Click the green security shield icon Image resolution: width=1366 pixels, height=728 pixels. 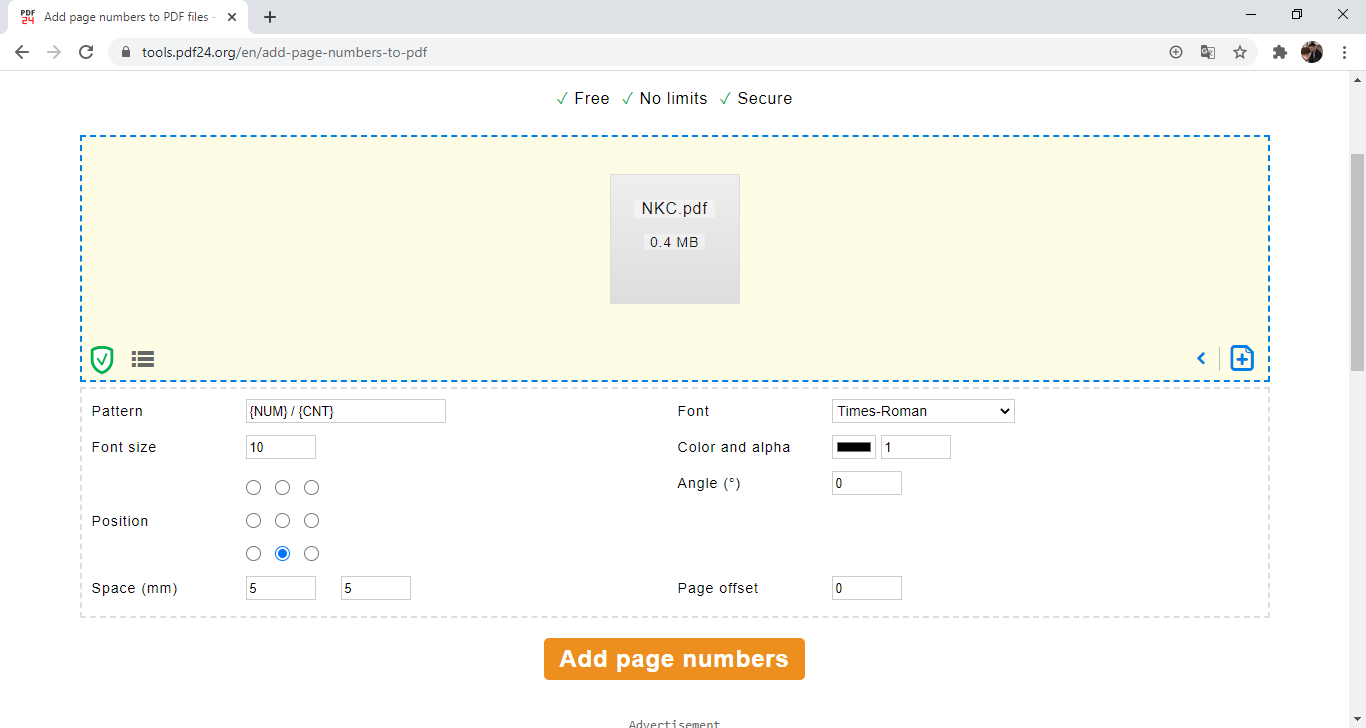[102, 359]
